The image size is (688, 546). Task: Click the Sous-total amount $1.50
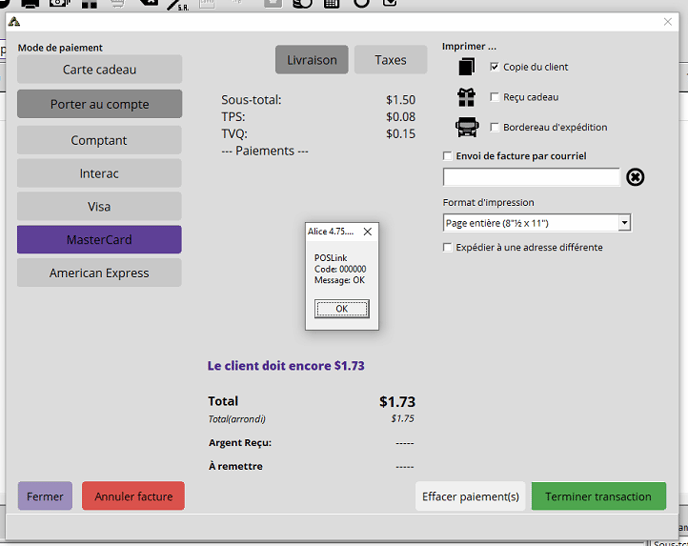pos(401,100)
